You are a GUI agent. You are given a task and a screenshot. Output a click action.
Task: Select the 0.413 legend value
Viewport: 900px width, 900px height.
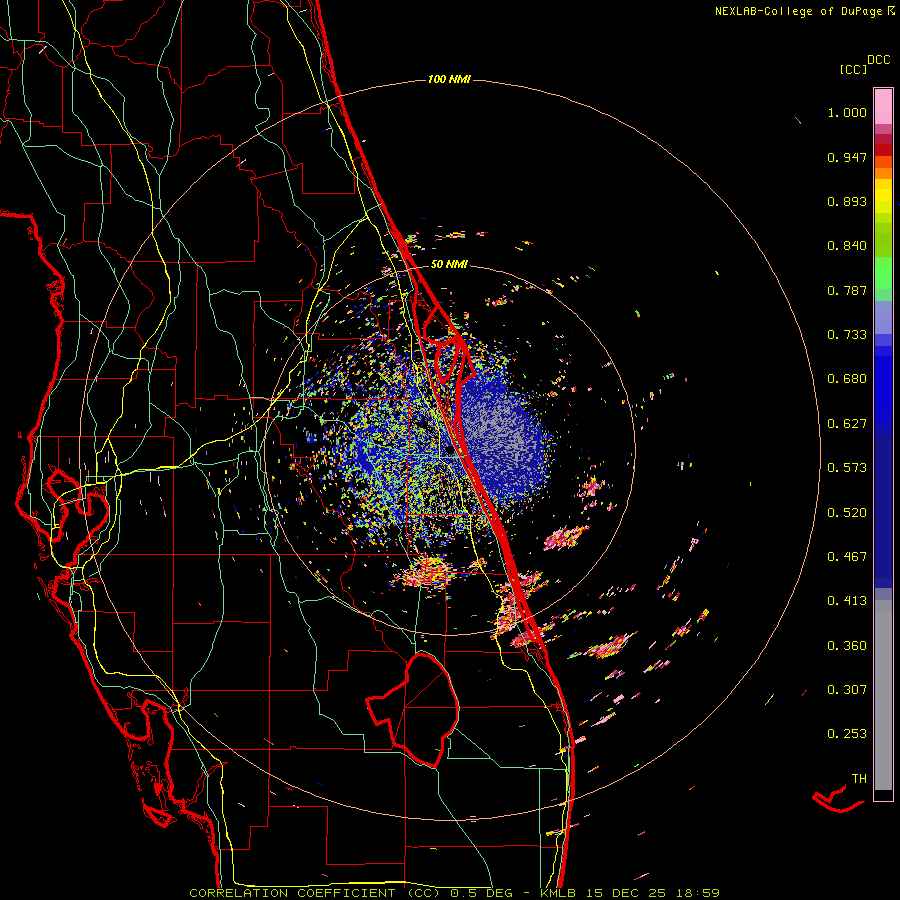click(847, 601)
